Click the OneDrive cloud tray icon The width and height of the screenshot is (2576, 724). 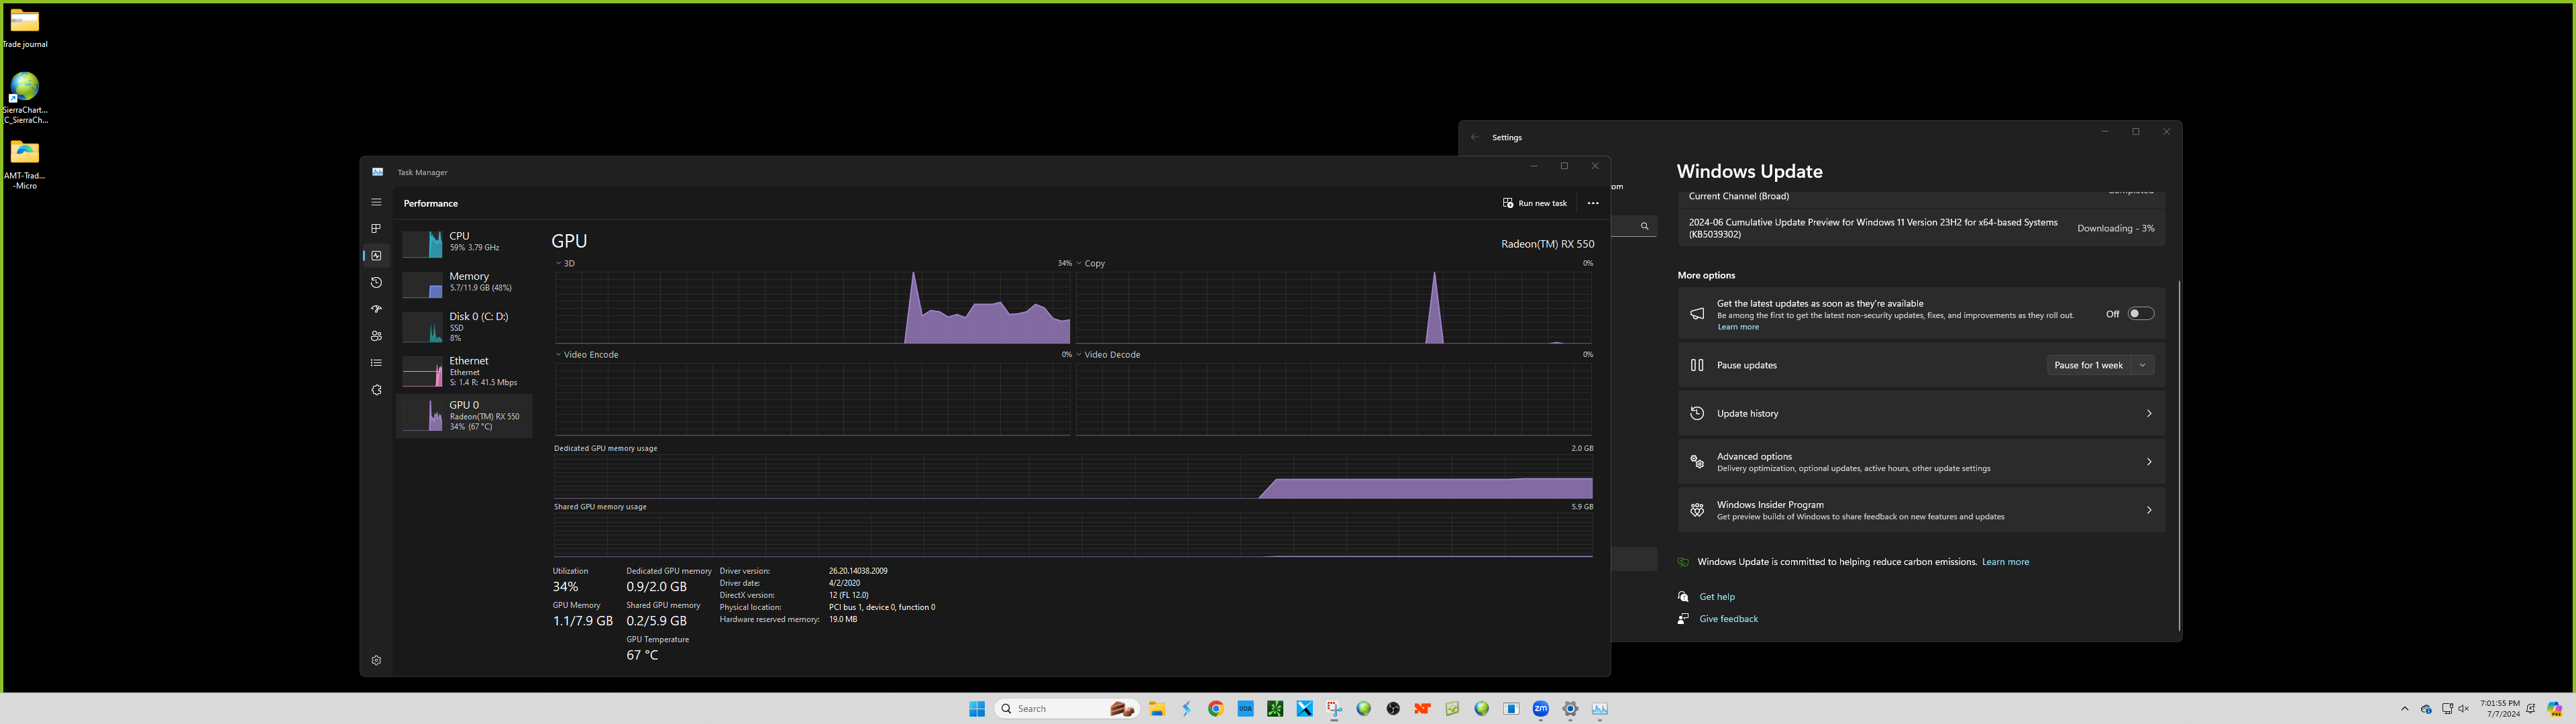[2426, 709]
